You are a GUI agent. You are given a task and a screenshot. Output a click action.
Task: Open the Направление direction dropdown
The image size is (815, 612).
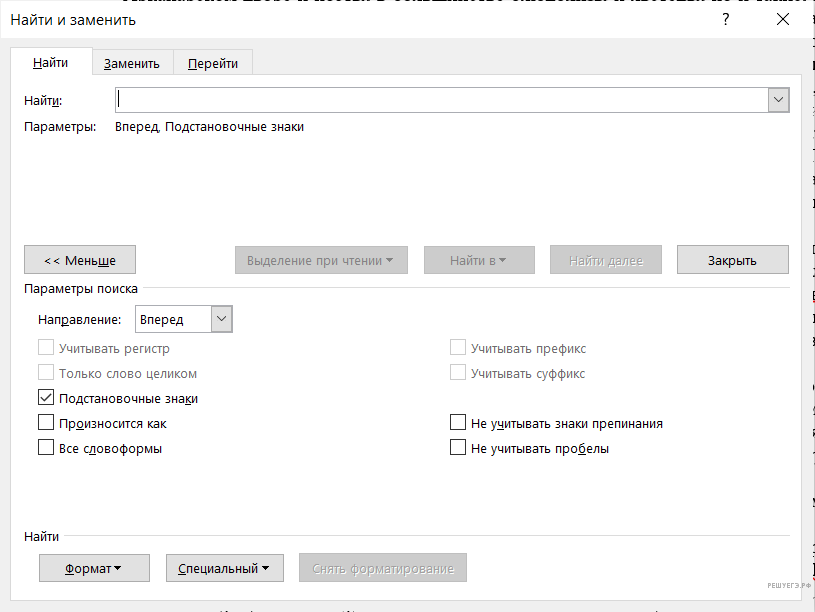[222, 320]
